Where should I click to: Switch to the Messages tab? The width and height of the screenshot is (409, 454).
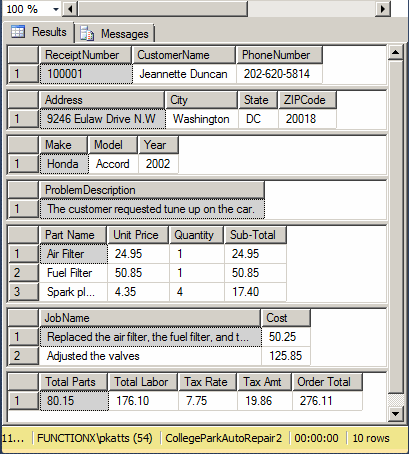tap(114, 34)
